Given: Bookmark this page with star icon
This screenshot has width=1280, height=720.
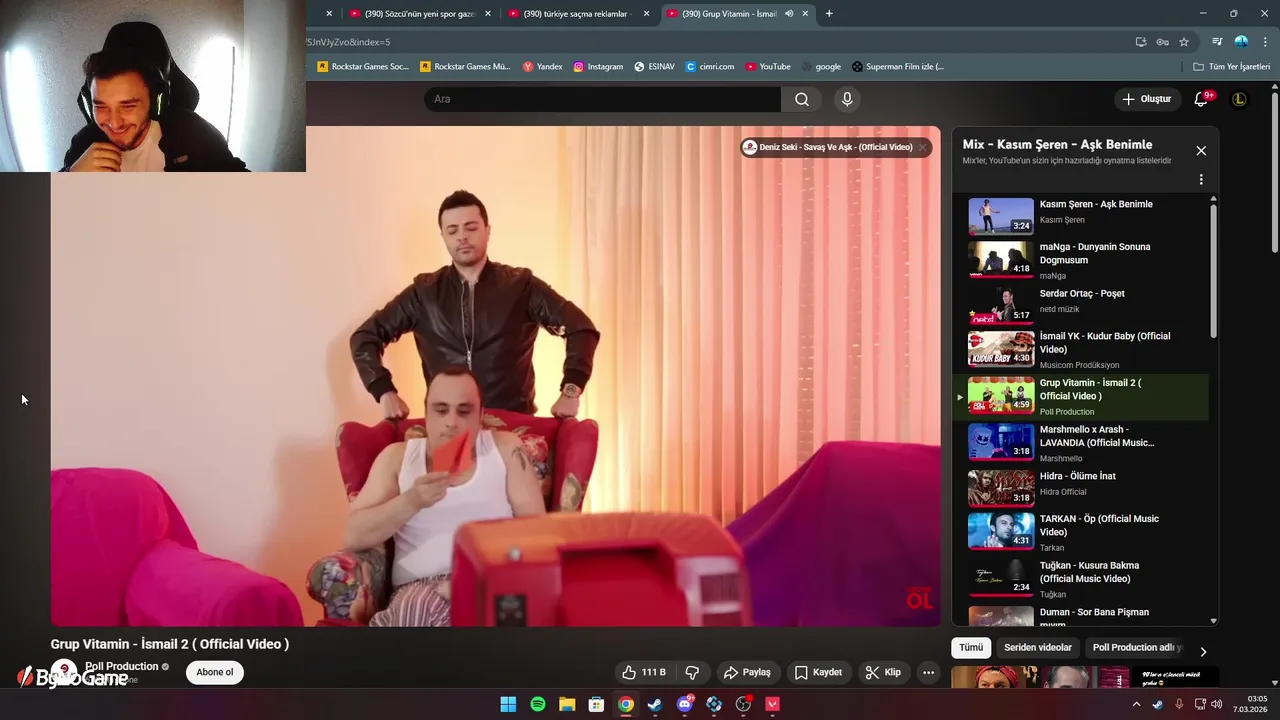Looking at the screenshot, I should coord(1184,42).
